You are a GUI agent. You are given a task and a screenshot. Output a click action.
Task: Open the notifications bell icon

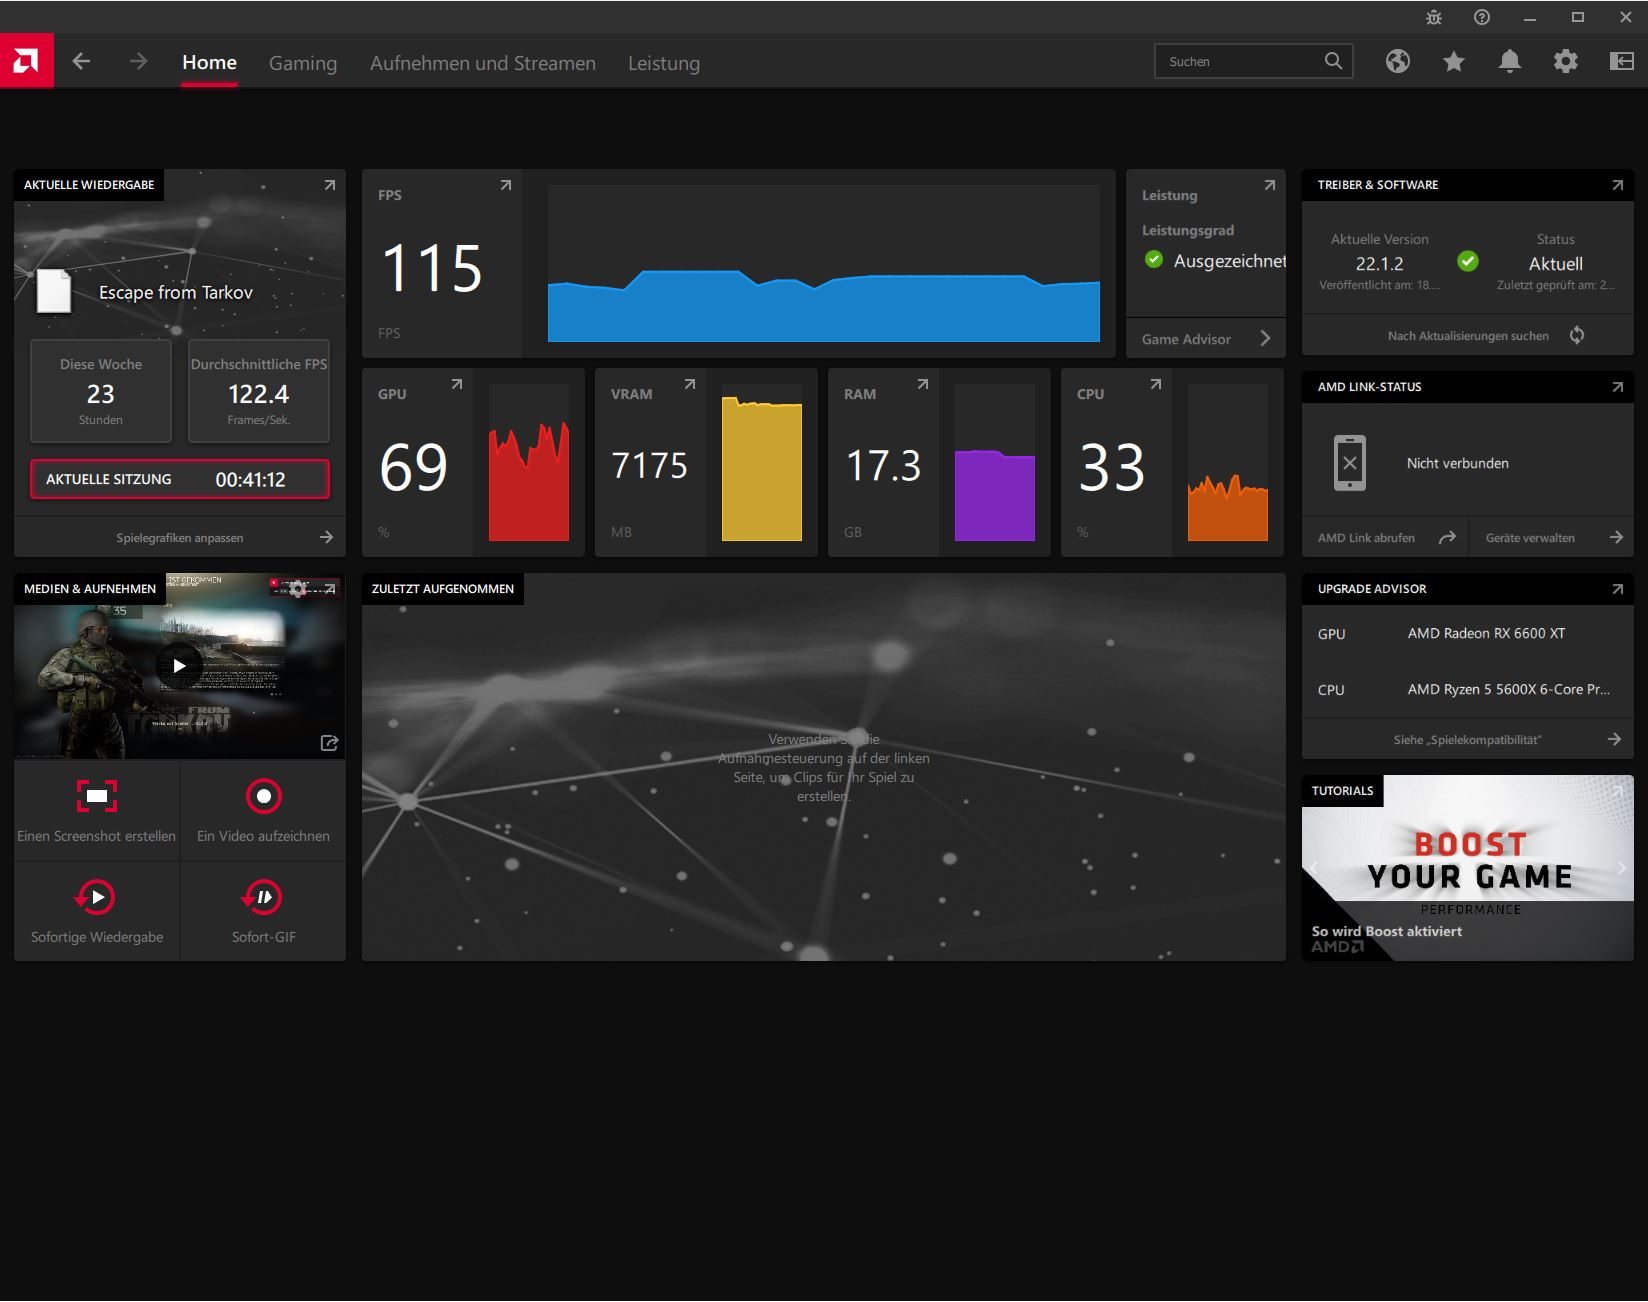(x=1510, y=62)
